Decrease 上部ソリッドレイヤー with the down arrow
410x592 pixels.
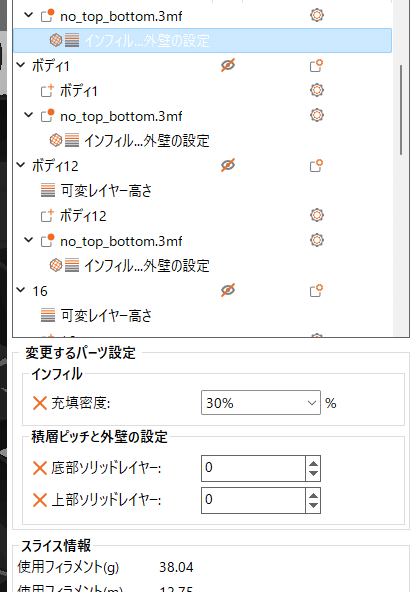click(x=313, y=506)
